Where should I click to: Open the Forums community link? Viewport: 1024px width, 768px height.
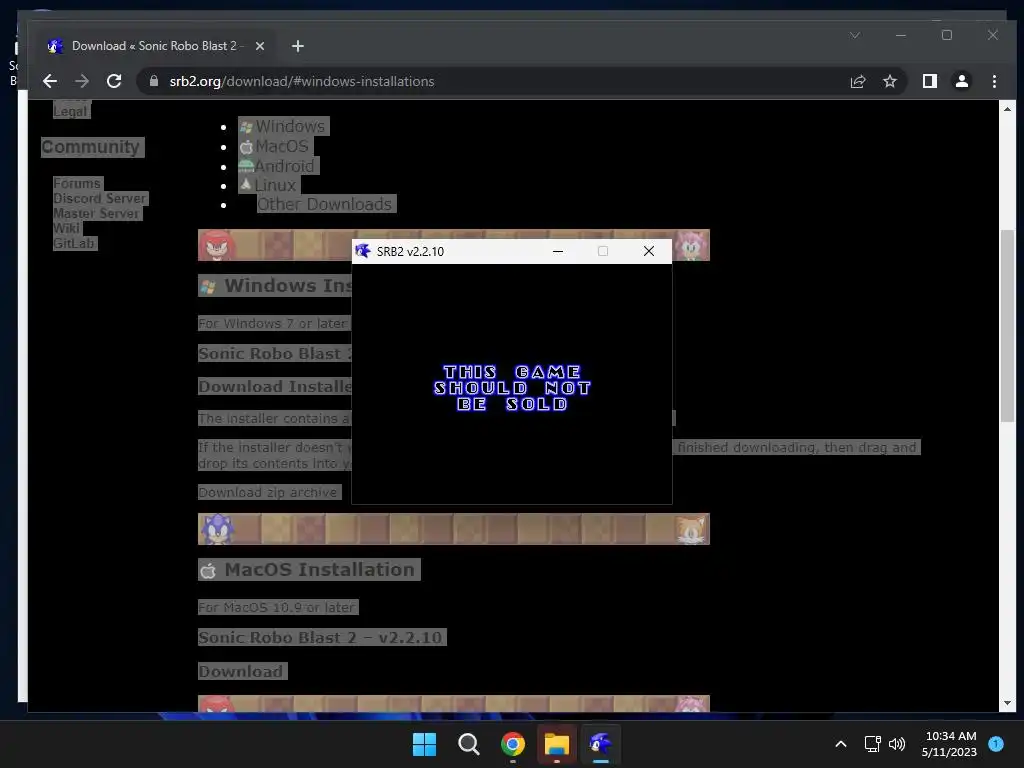tap(77, 184)
